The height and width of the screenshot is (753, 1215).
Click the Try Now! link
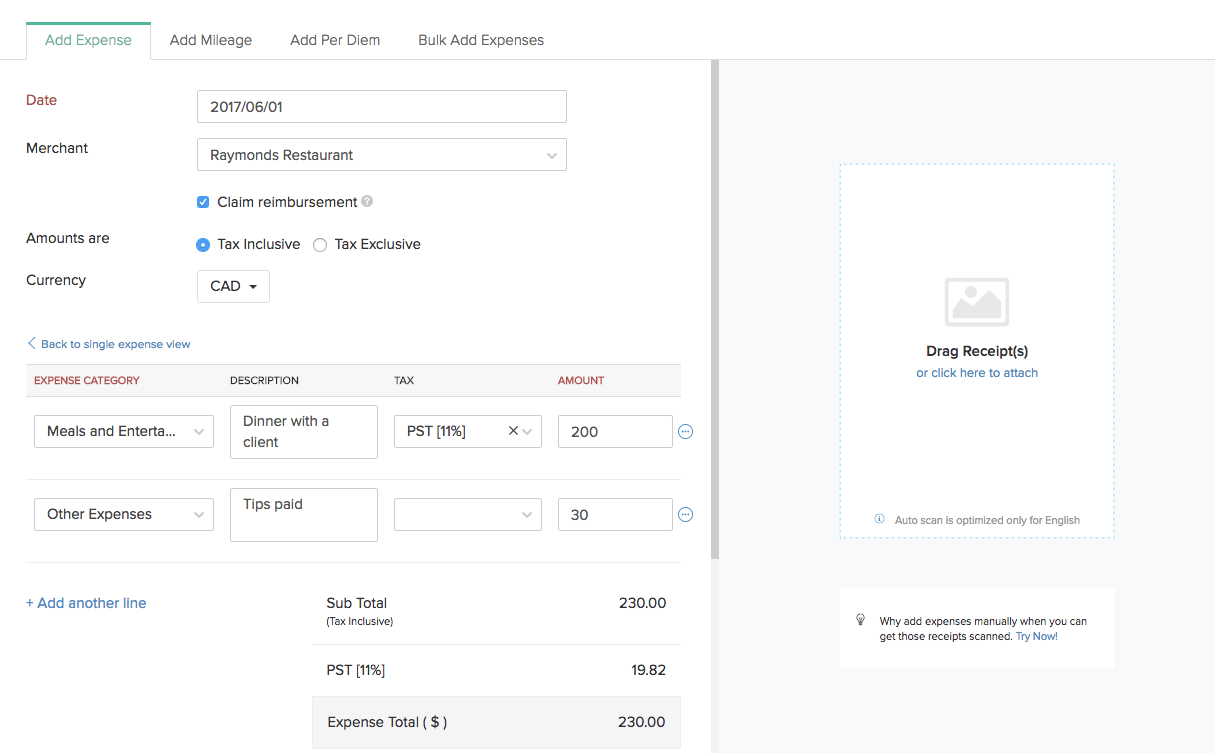pos(1036,635)
